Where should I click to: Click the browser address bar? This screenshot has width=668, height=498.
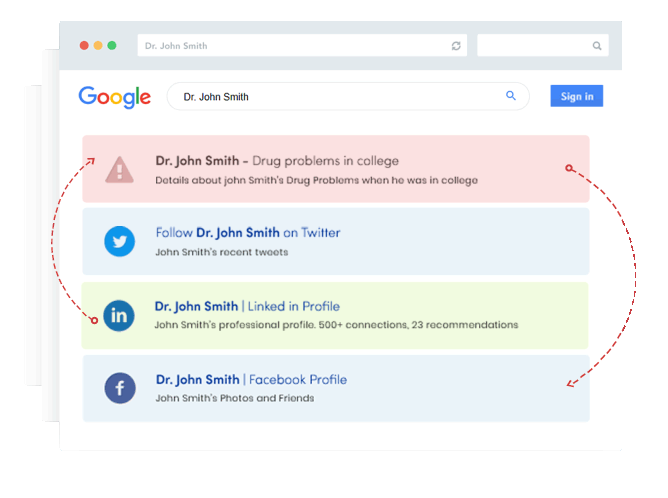pos(290,46)
